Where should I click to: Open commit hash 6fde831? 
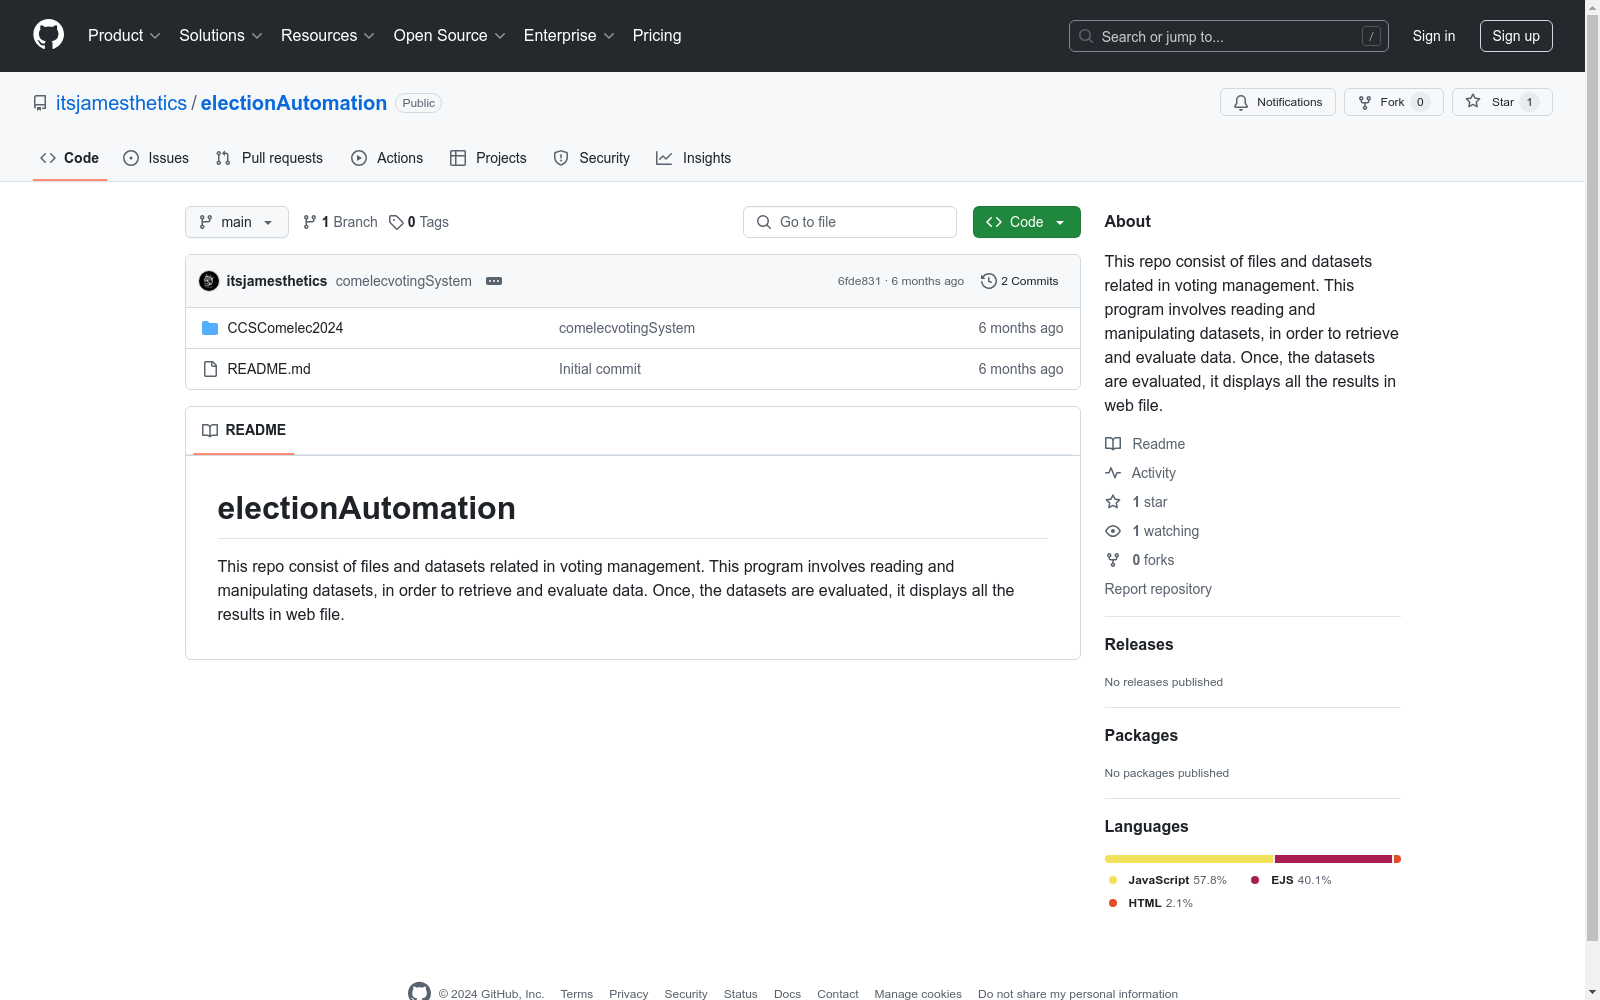859,281
